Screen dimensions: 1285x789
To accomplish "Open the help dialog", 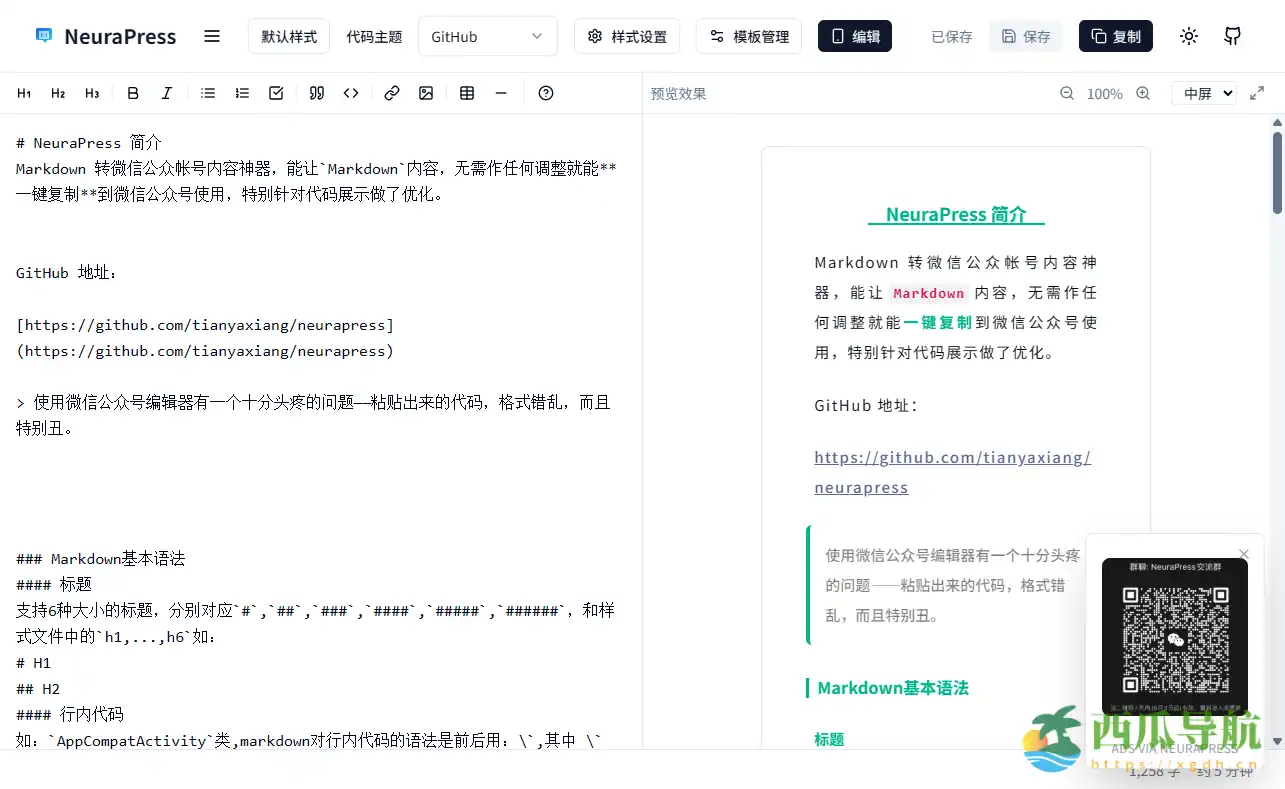I will point(545,92).
